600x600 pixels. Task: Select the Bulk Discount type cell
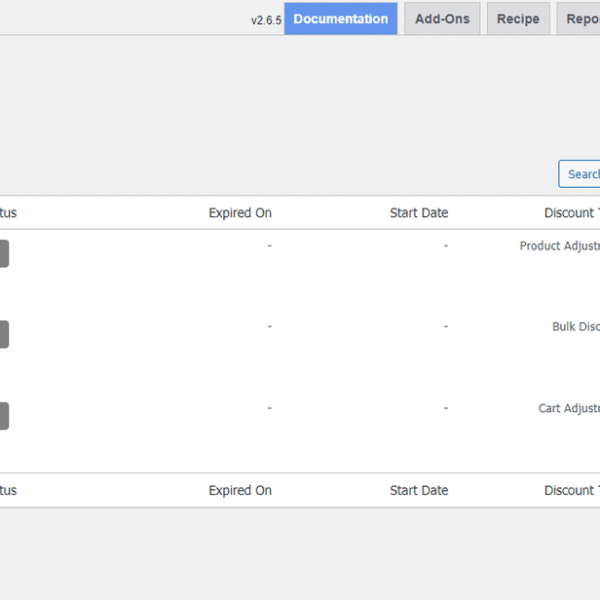coord(575,327)
